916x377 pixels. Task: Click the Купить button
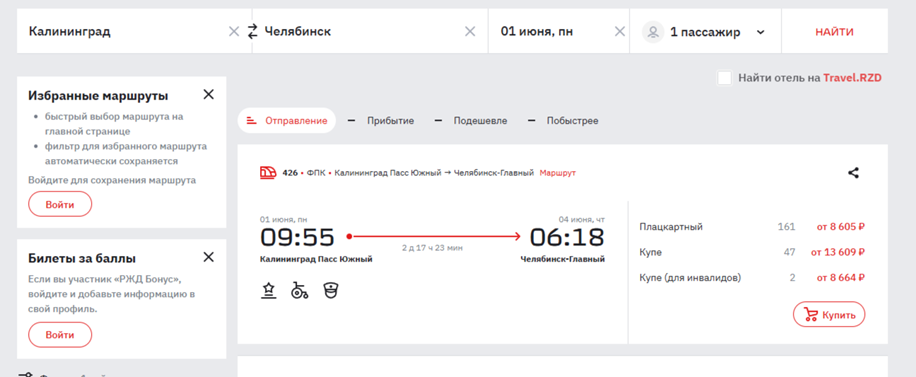(829, 314)
